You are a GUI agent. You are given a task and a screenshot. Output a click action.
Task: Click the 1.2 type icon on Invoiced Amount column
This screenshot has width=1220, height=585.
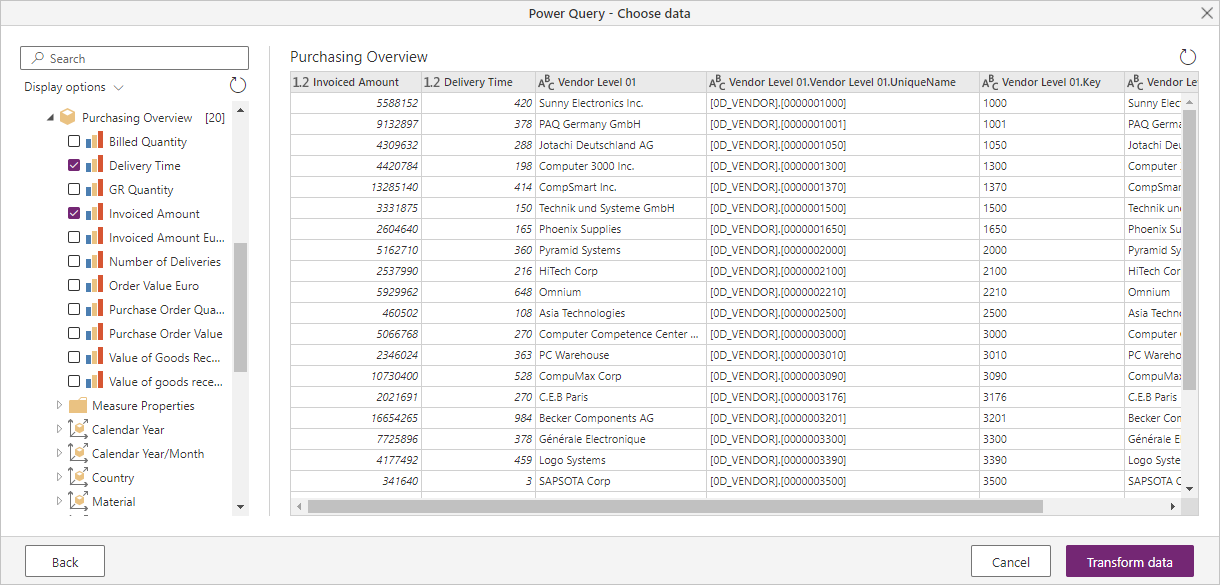pos(299,81)
